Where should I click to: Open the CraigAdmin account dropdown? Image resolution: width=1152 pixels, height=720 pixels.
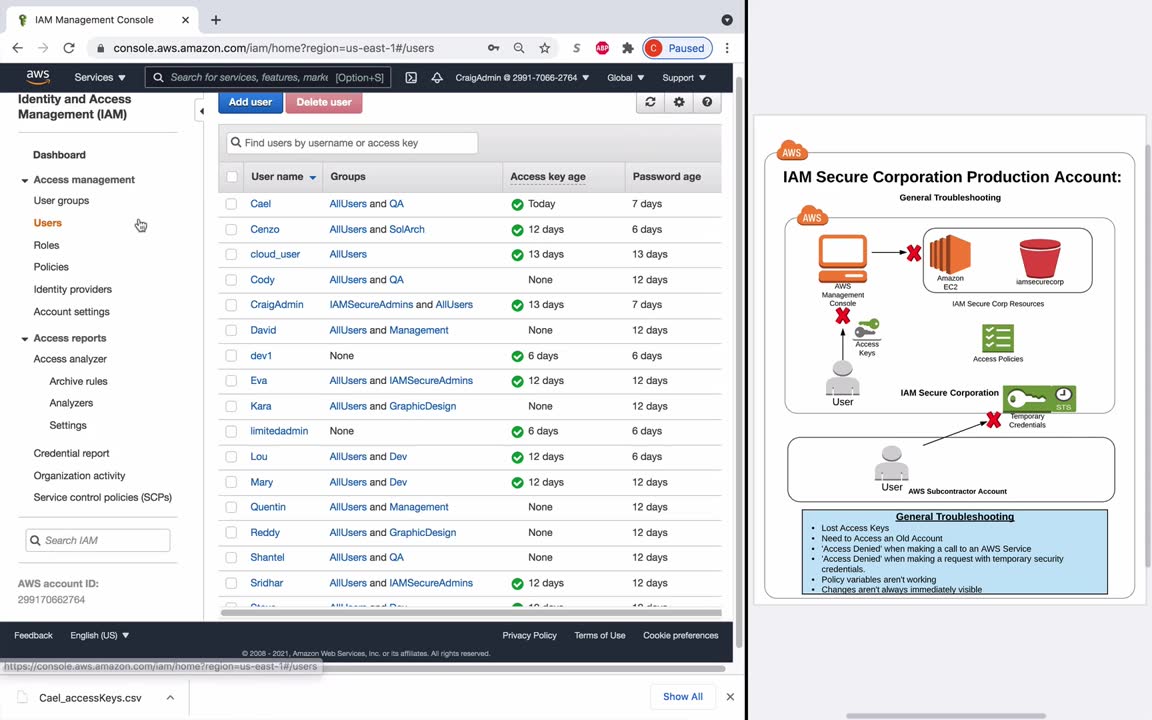point(522,77)
